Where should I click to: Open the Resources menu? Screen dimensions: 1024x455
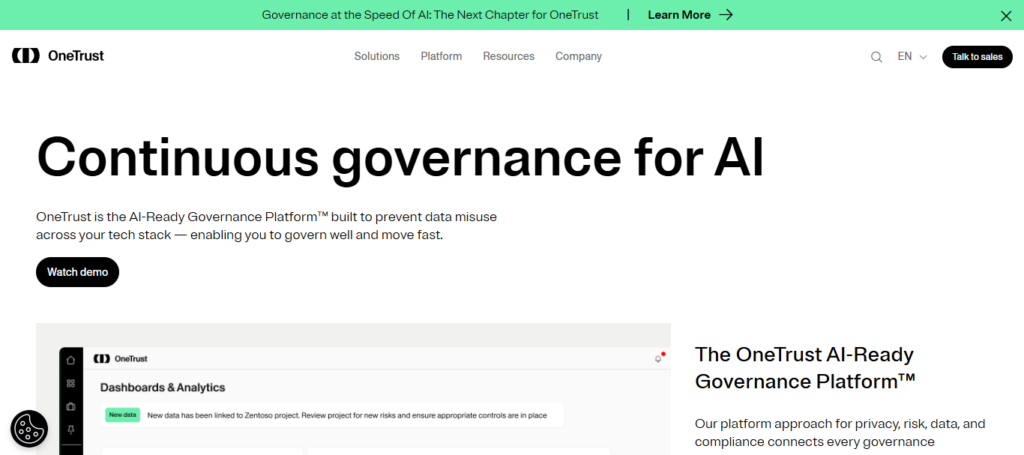[x=509, y=57]
